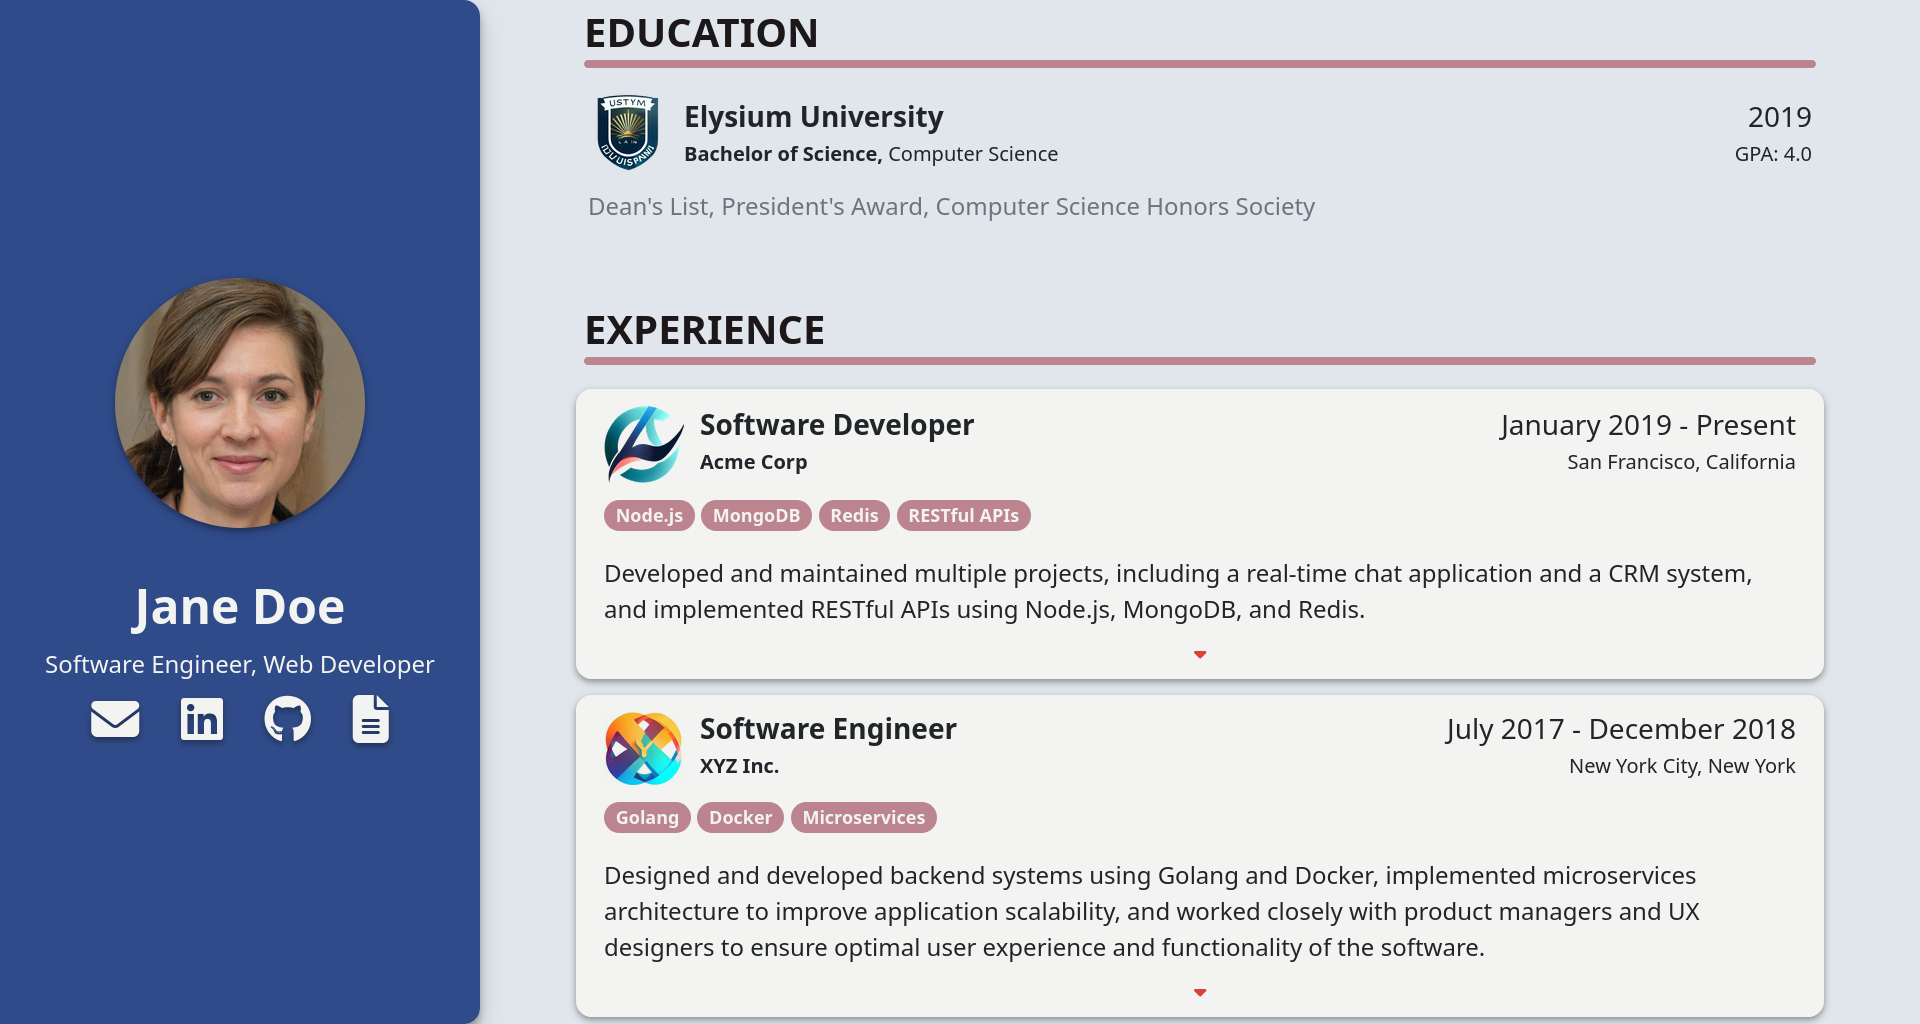The height and width of the screenshot is (1024, 1920).
Task: Click Jane Doe's profile photo
Action: (240, 403)
